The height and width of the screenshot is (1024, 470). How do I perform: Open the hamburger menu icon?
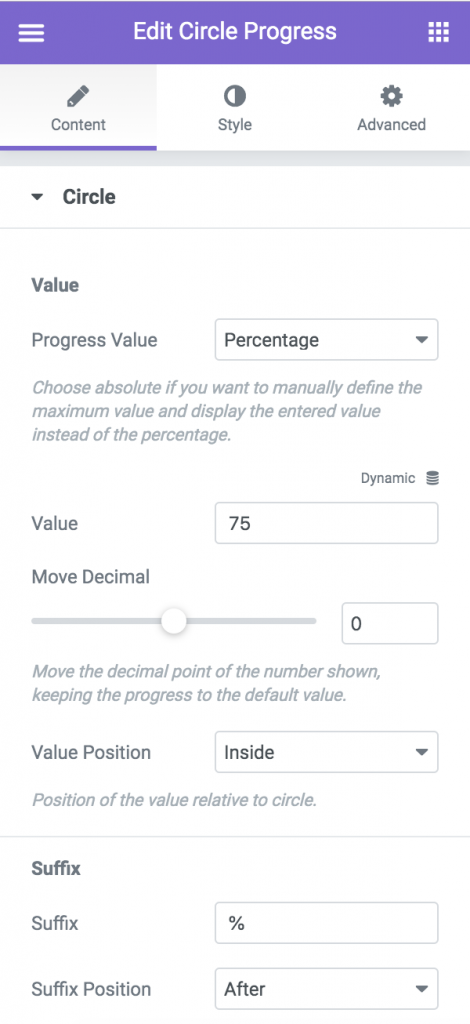click(31, 32)
